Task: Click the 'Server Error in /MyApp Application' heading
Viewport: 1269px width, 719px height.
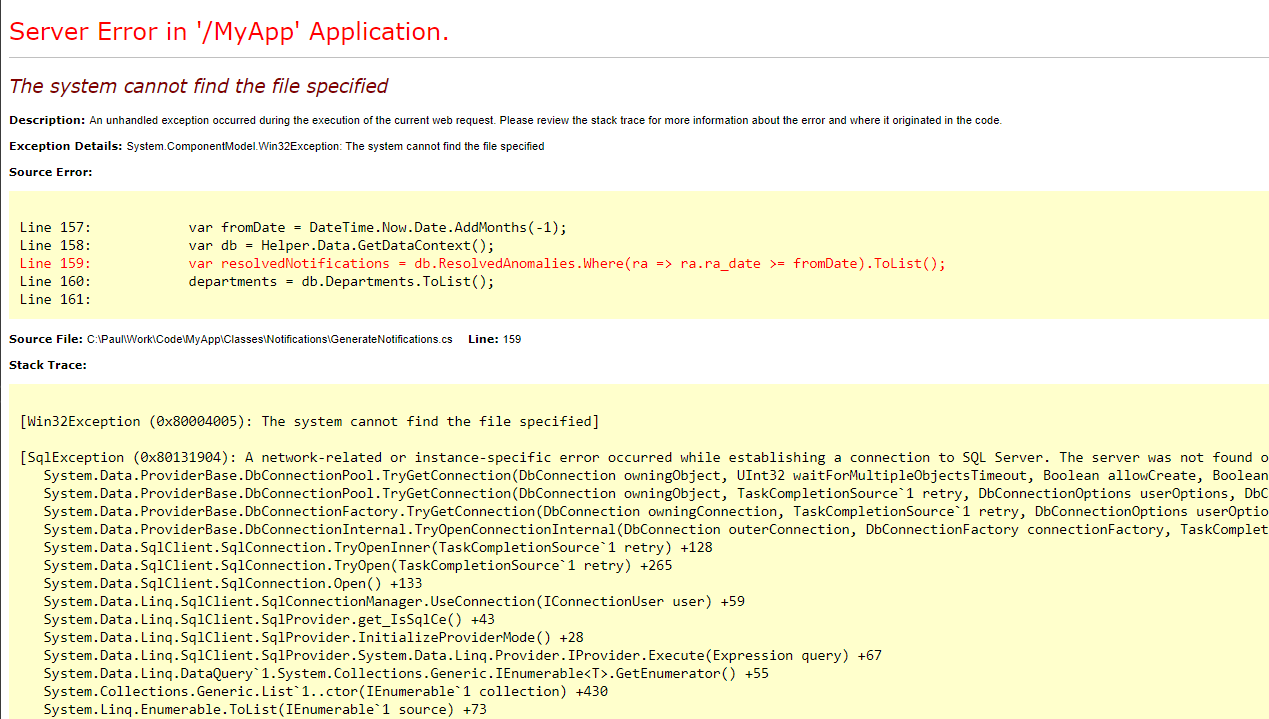Action: click(x=229, y=32)
